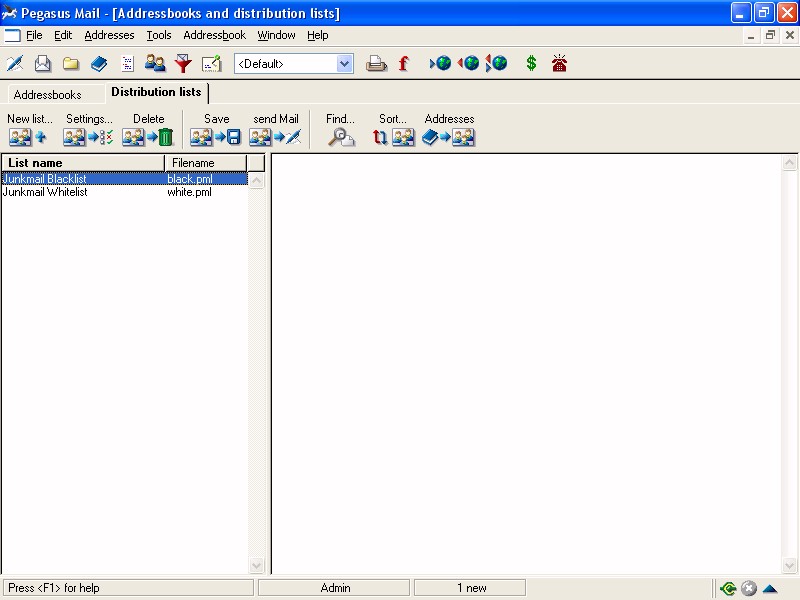Viewport: 800px width, 600px height.
Task: Select the Junkmail Blacklist row
Action: 125,179
